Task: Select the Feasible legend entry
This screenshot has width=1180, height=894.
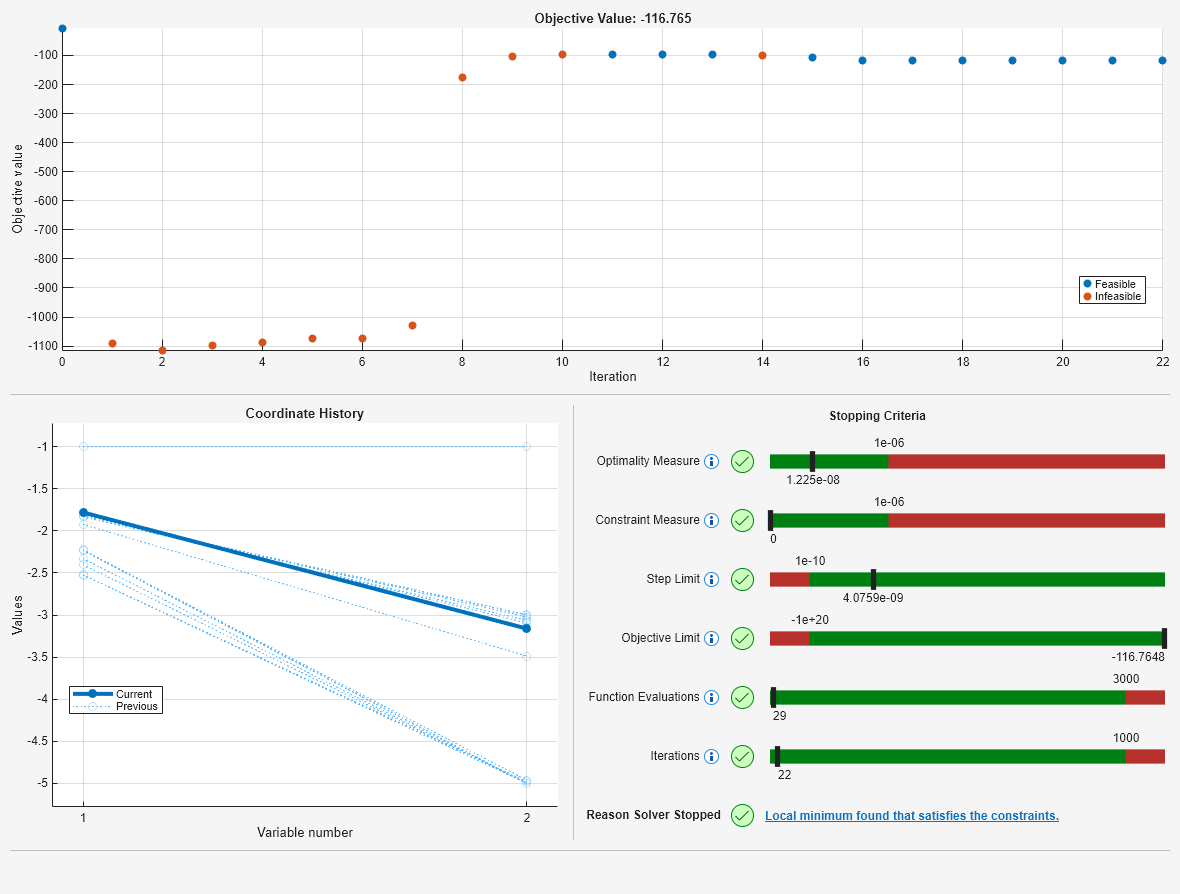Action: click(1113, 284)
